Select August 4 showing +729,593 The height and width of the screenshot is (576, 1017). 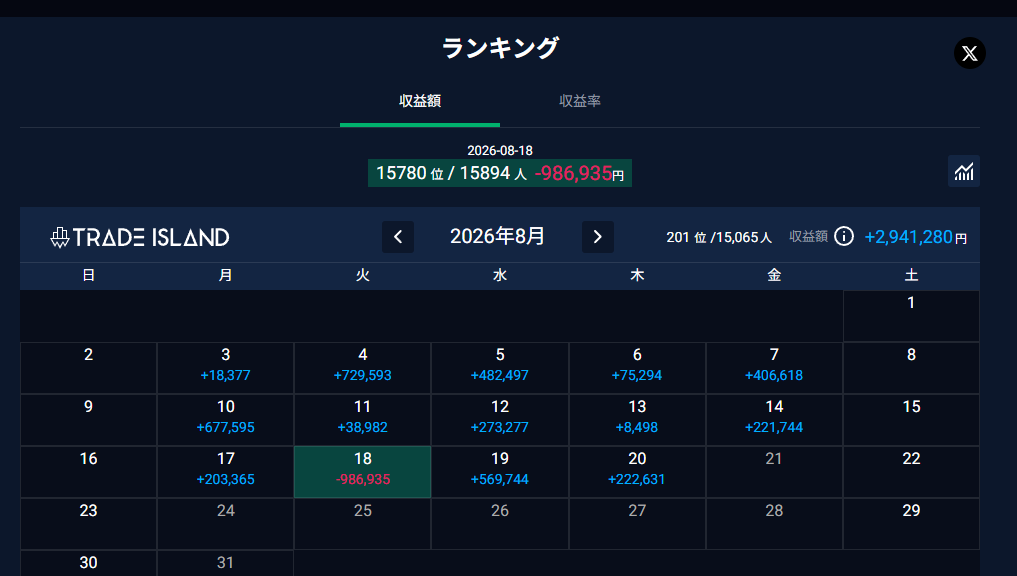pos(363,368)
